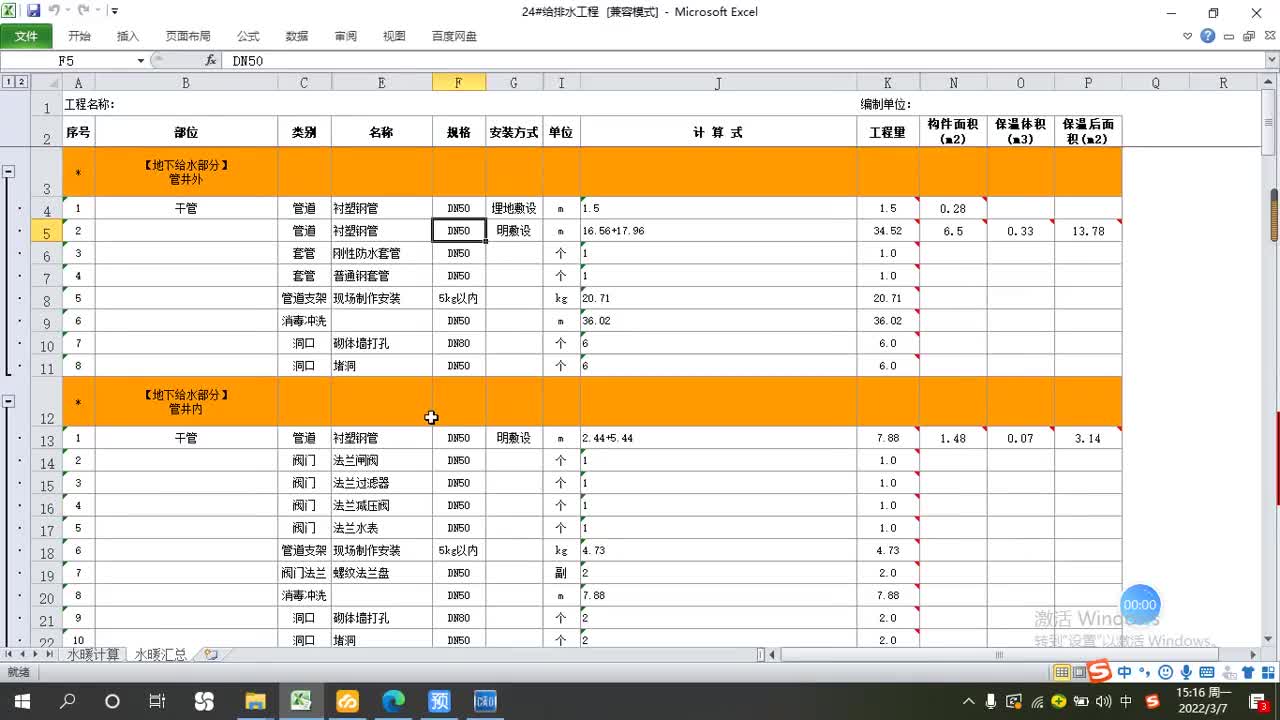Go to the last sheet tab
Viewport: 1280px width, 720px height.
[x=50, y=654]
